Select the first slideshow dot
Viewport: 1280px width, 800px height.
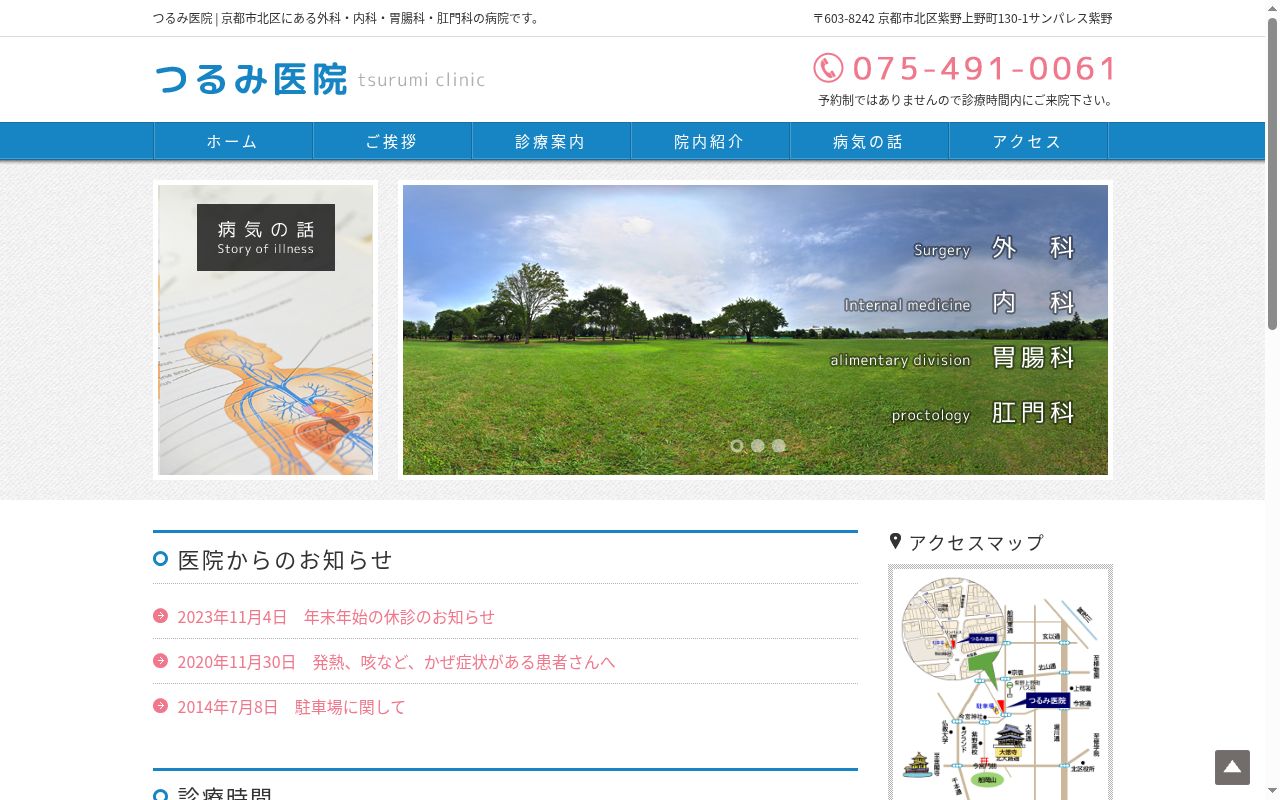[737, 446]
